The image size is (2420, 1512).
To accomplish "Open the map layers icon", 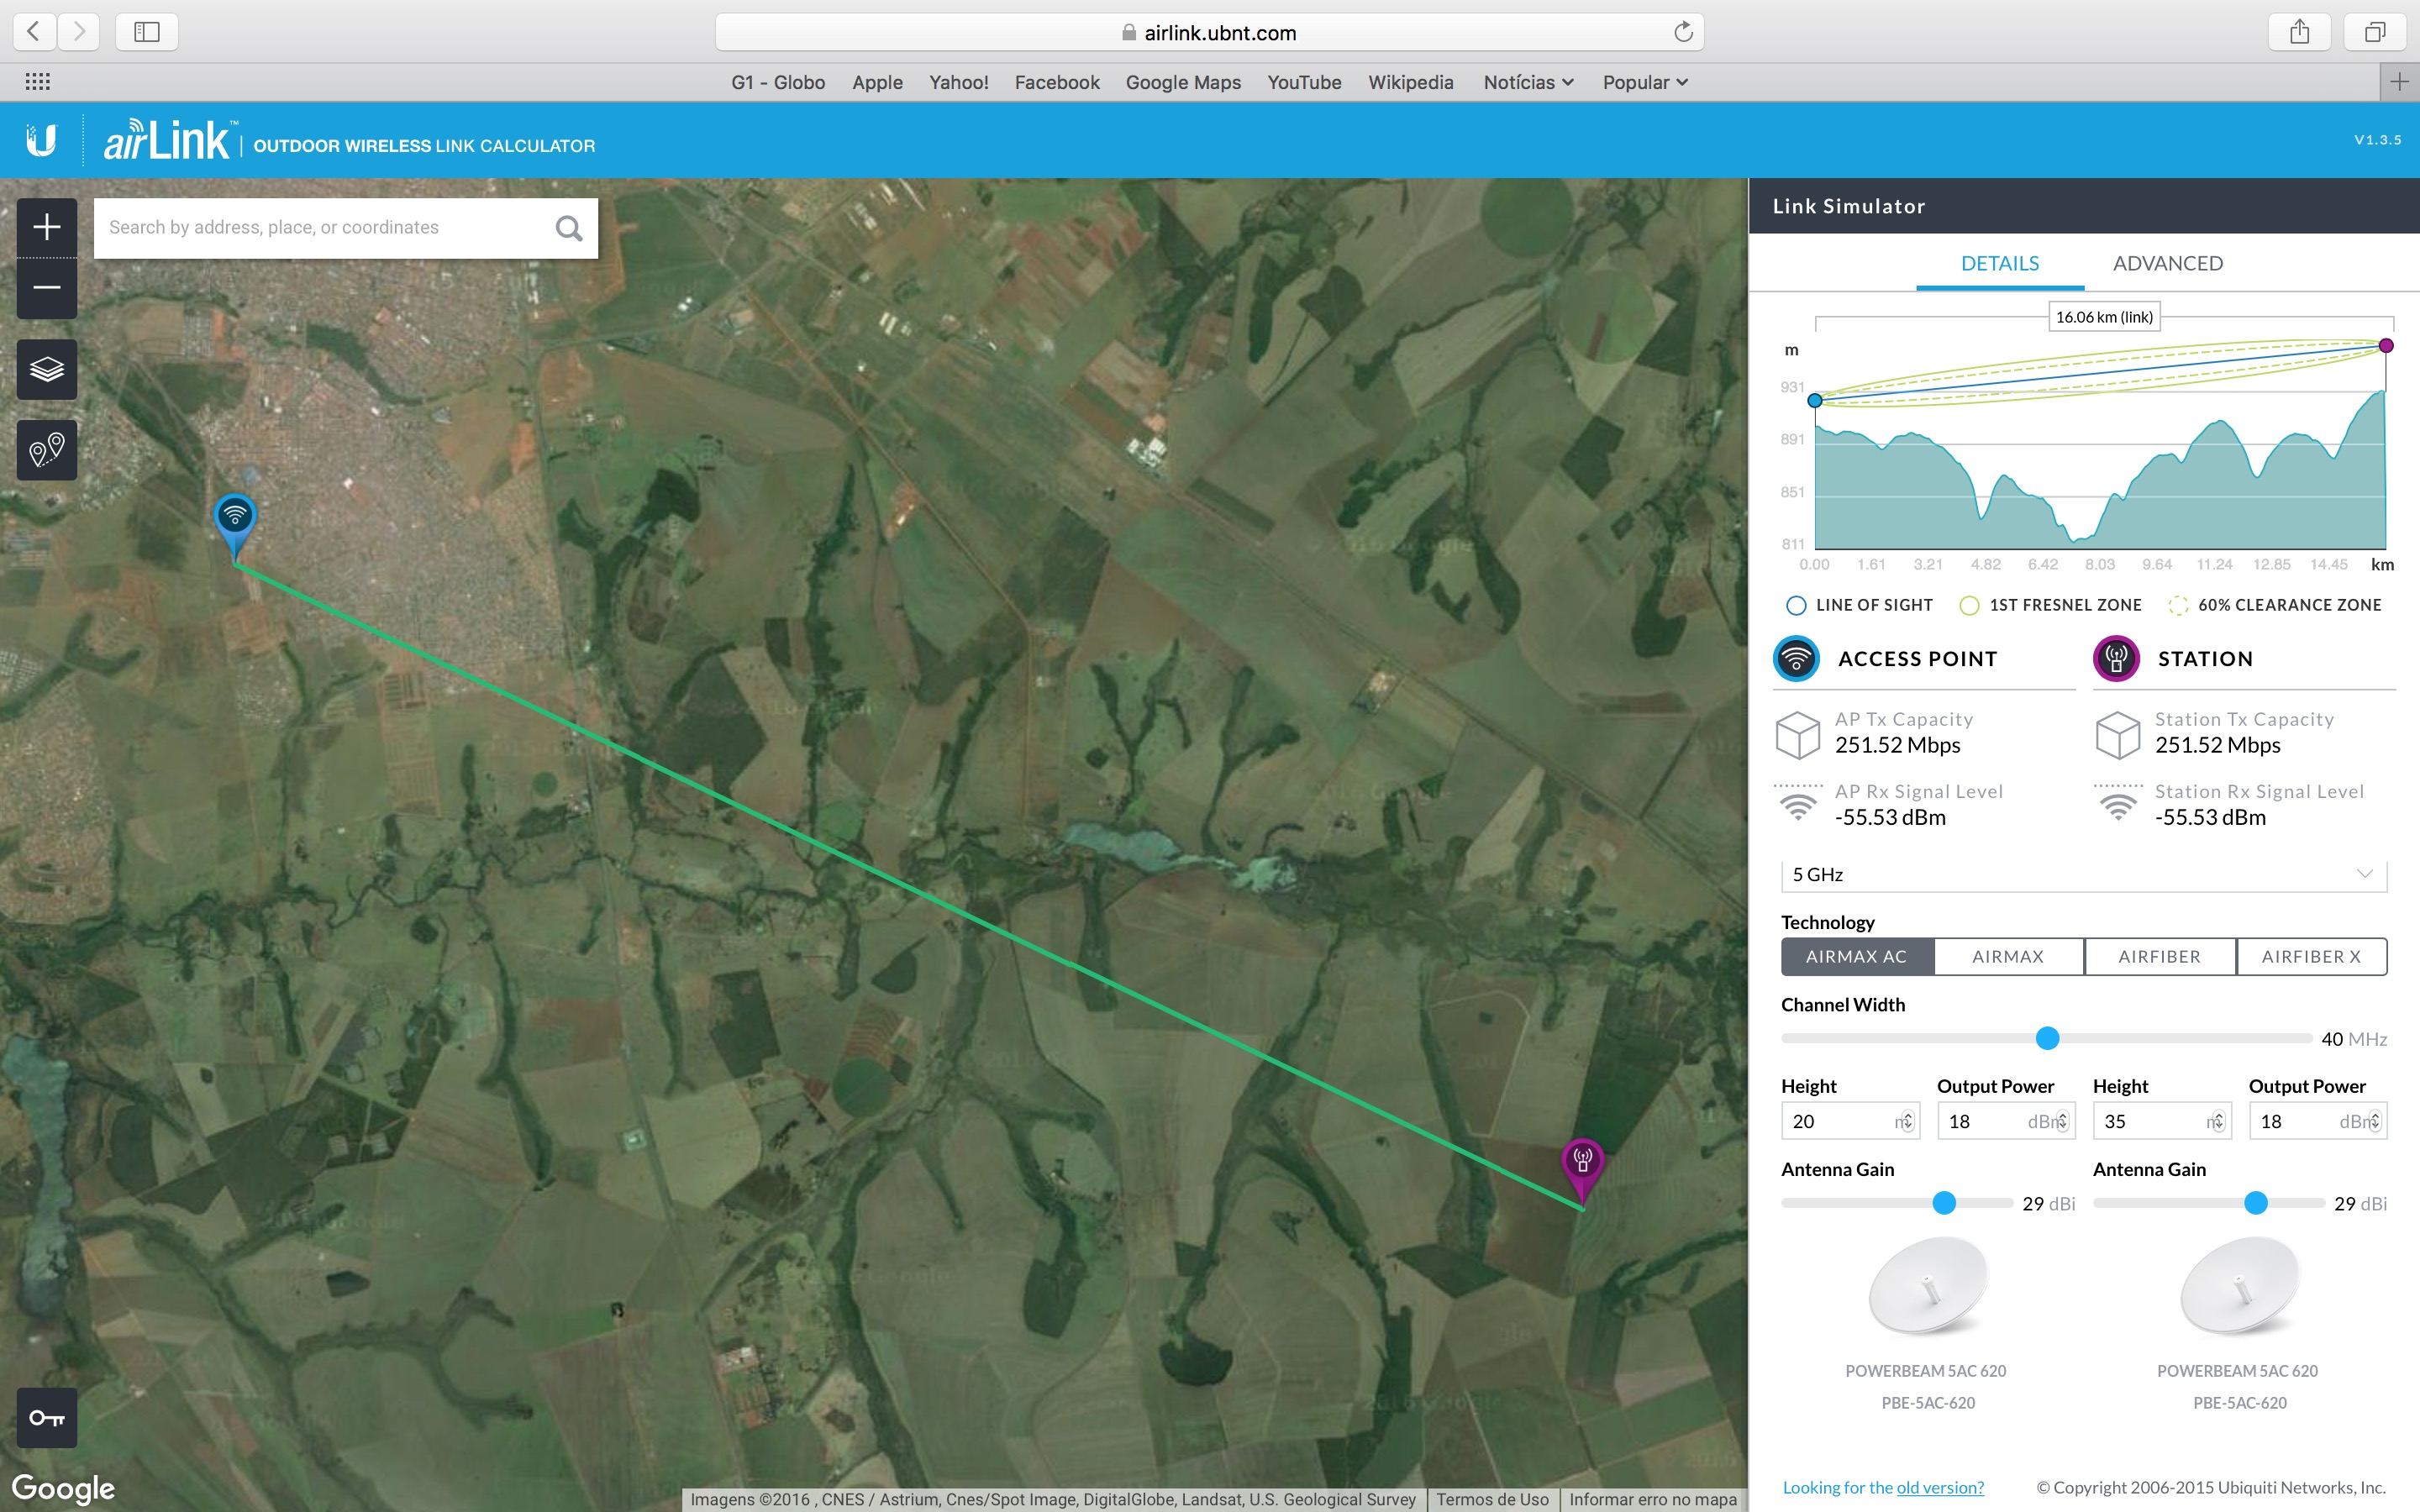I will tap(47, 369).
